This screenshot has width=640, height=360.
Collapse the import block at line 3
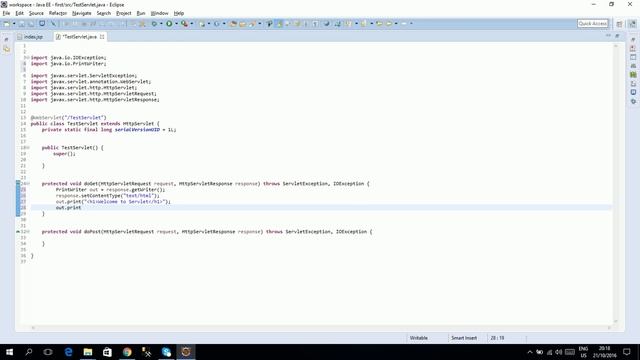[28, 58]
